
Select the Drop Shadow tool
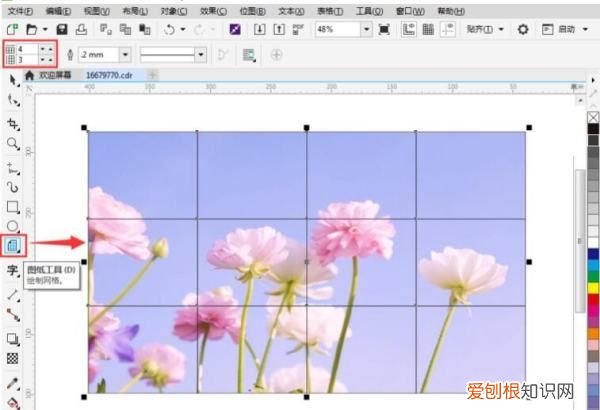13,339
